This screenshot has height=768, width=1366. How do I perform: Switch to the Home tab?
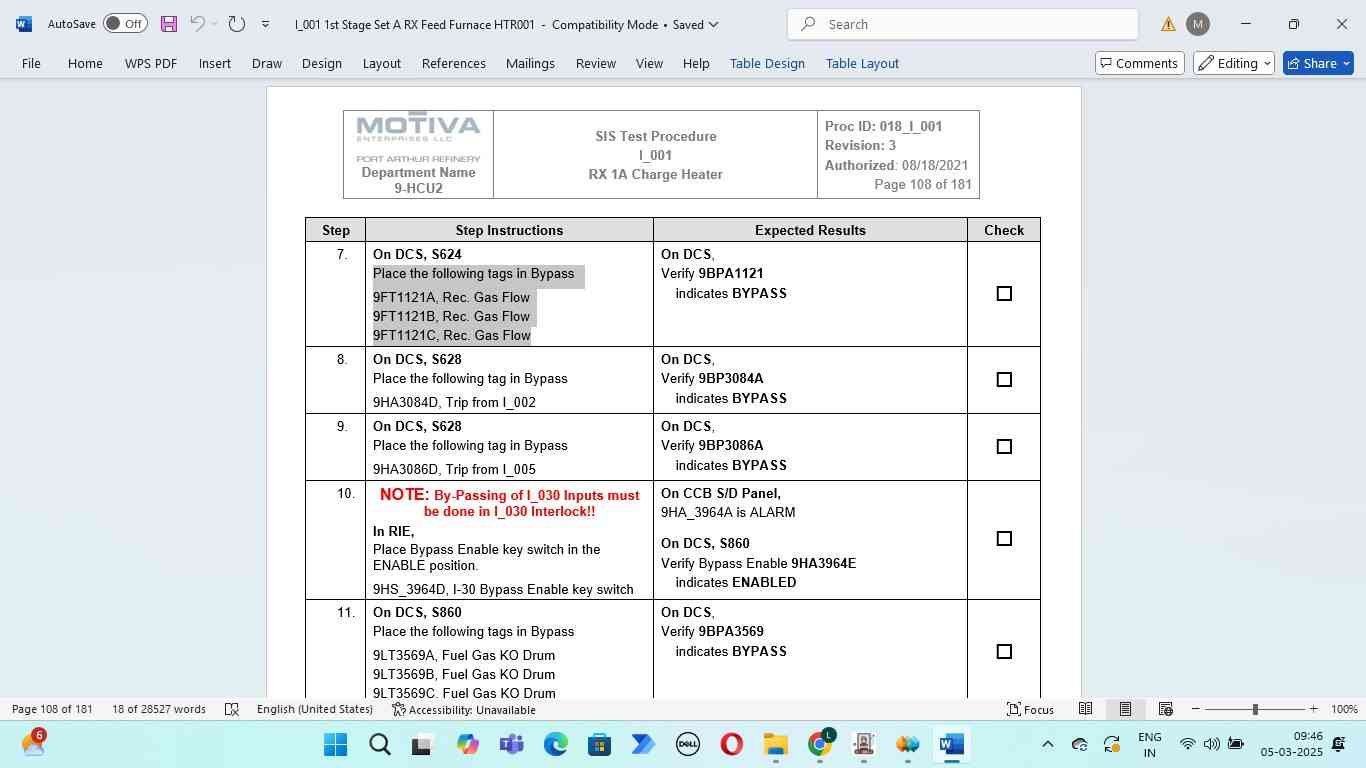point(85,63)
